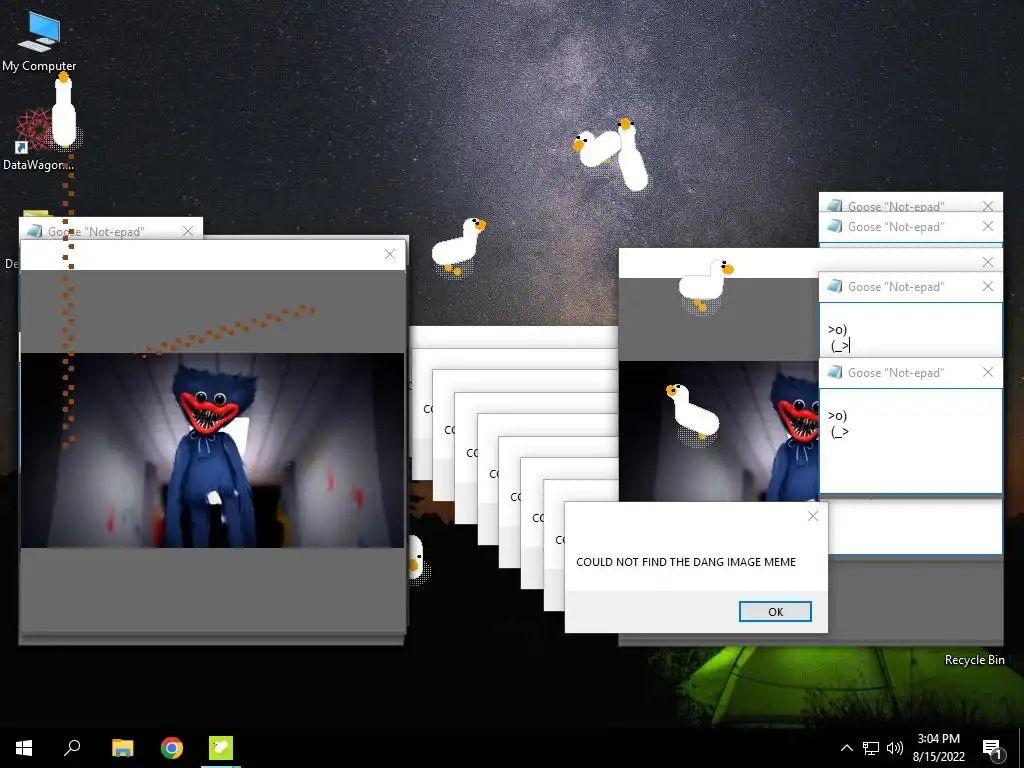Expand the hidden system tray icons chevron
The image size is (1024, 768).
coord(846,748)
